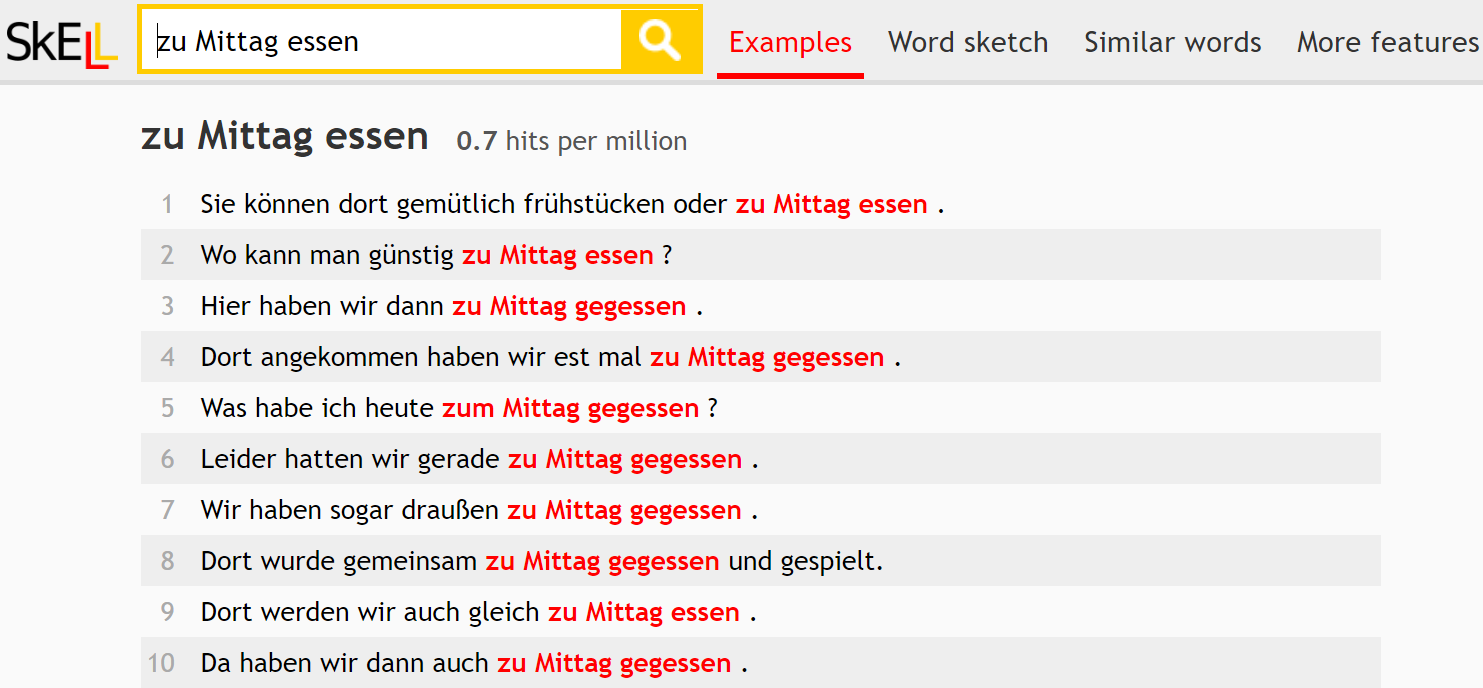The width and height of the screenshot is (1483, 688).
Task: Click the 0.7 hits per million text
Action: pyautogui.click(x=571, y=141)
